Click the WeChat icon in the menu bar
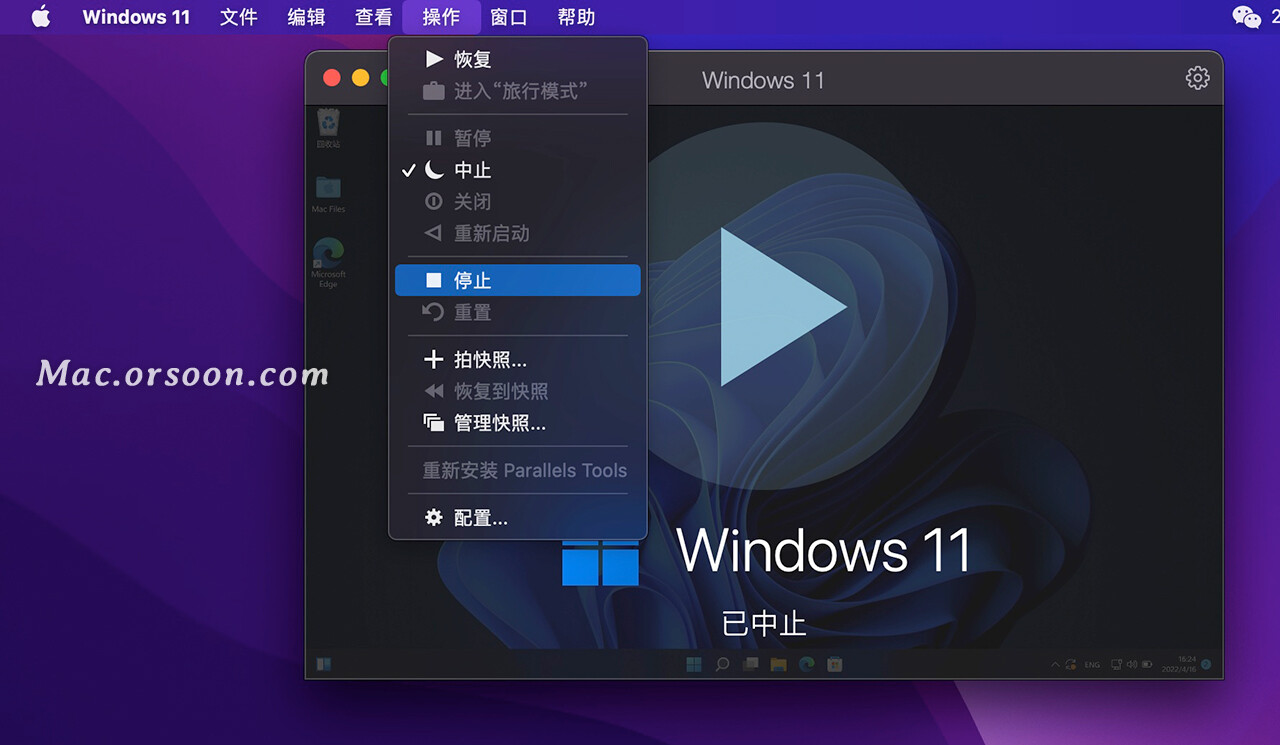The height and width of the screenshot is (745, 1280). [1246, 17]
